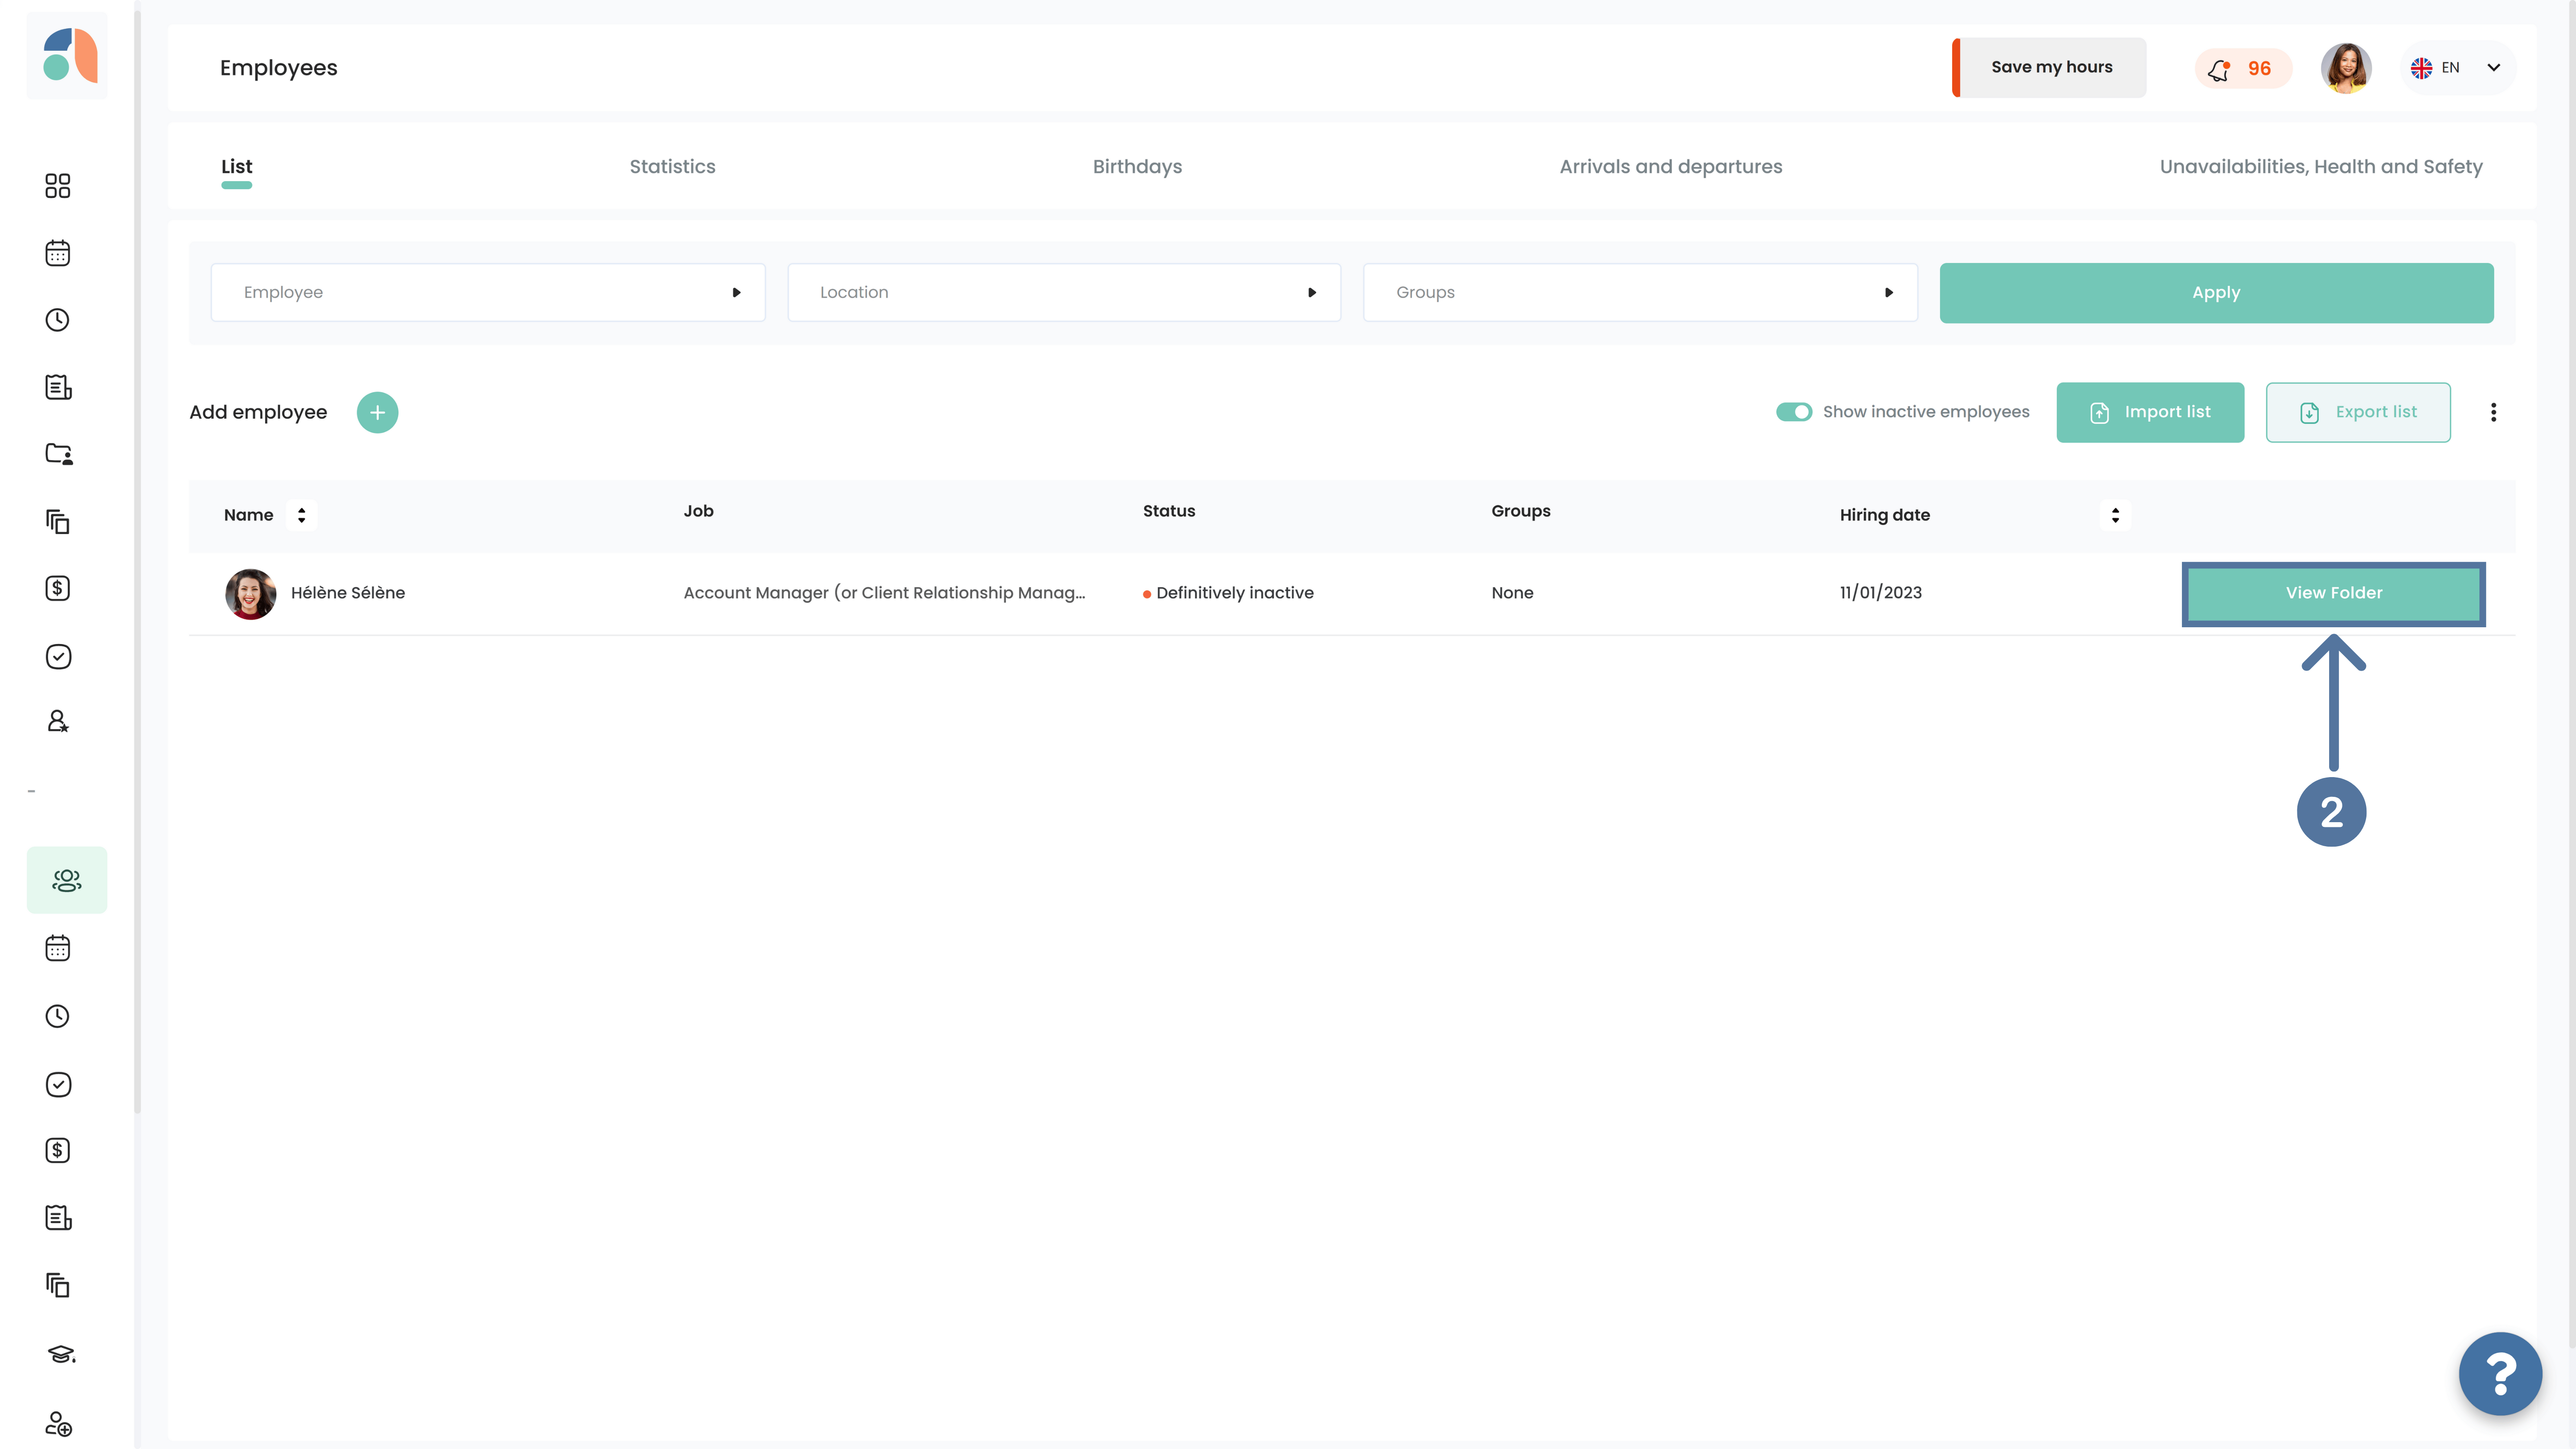Click the notifications bell icon
Image resolution: width=2576 pixels, height=1449 pixels.
(2219, 69)
